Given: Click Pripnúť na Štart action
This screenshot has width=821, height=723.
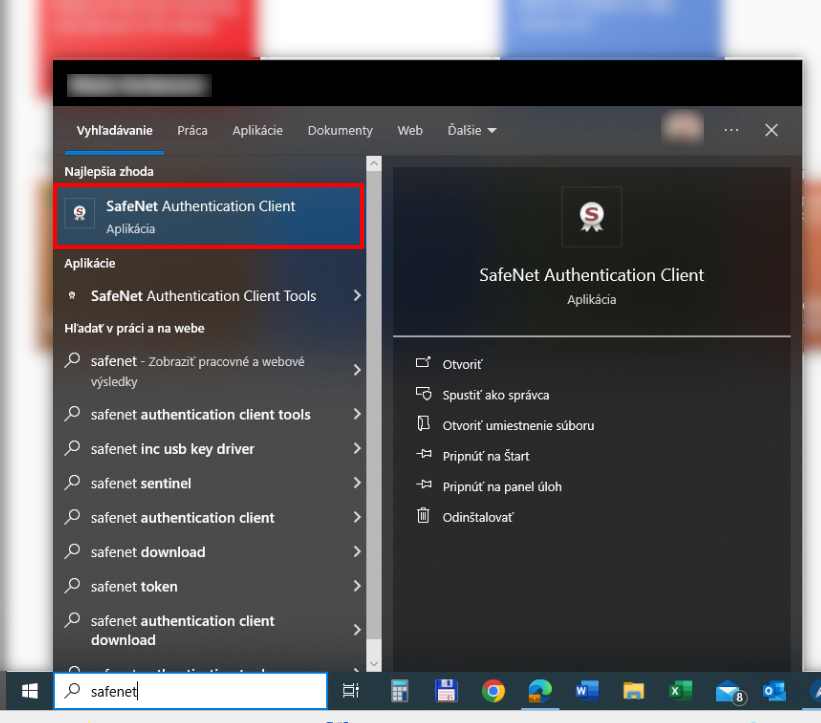Looking at the screenshot, I should pyautogui.click(x=485, y=457).
